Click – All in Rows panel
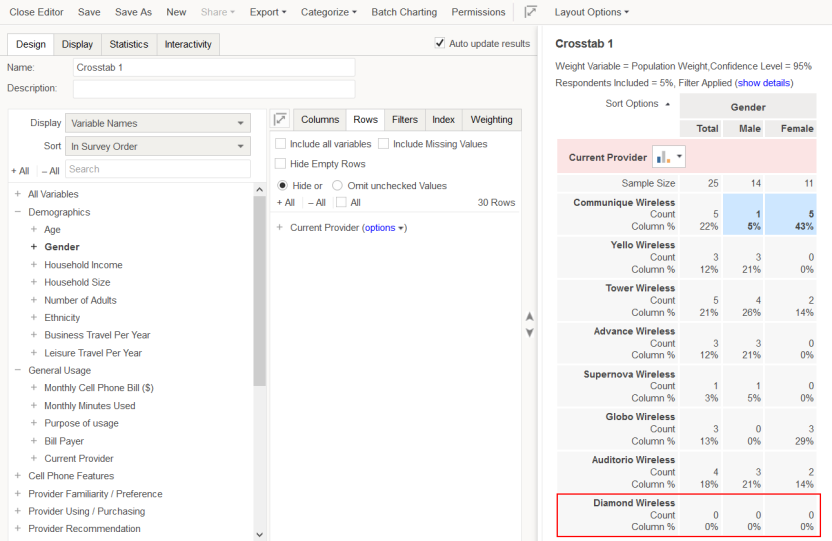This screenshot has height=541, width=832. (317, 202)
